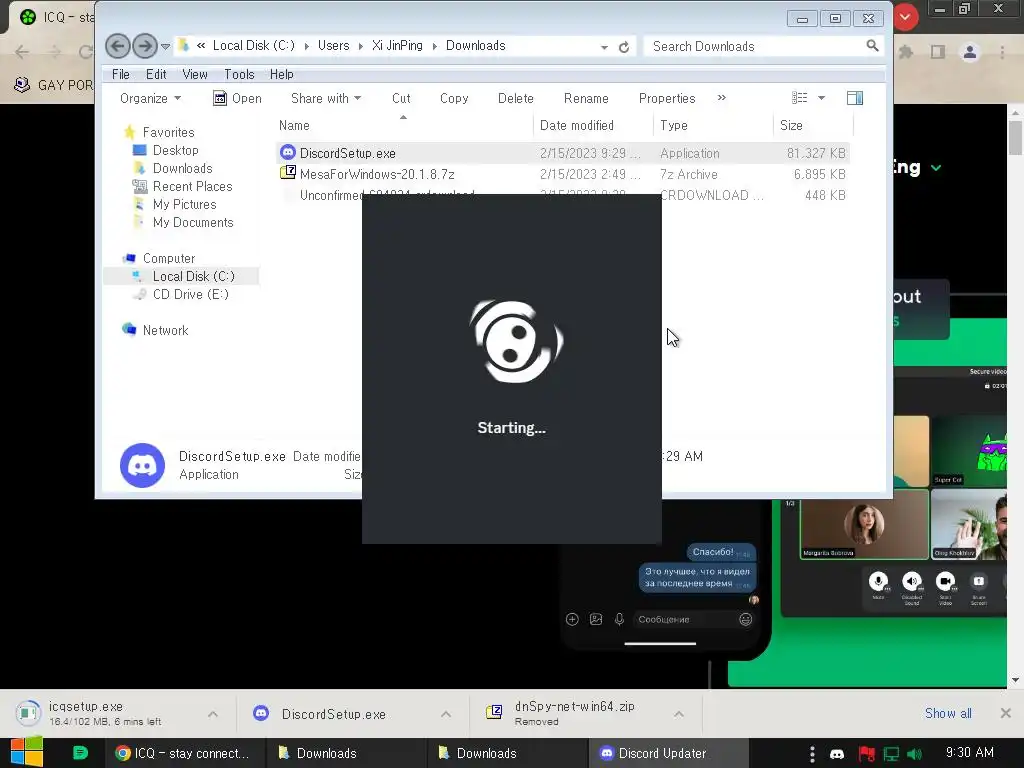Image resolution: width=1024 pixels, height=768 pixels.
Task: Select the MesaForWindows-20.1.8.7z file
Action: point(377,174)
